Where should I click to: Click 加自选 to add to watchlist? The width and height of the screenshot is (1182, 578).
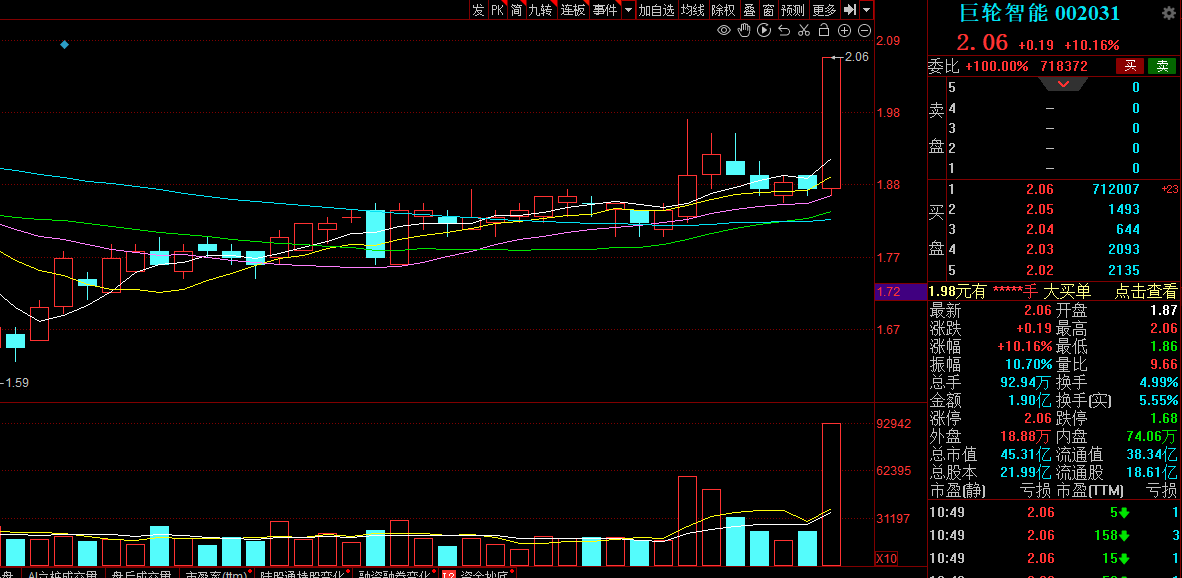[x=657, y=10]
